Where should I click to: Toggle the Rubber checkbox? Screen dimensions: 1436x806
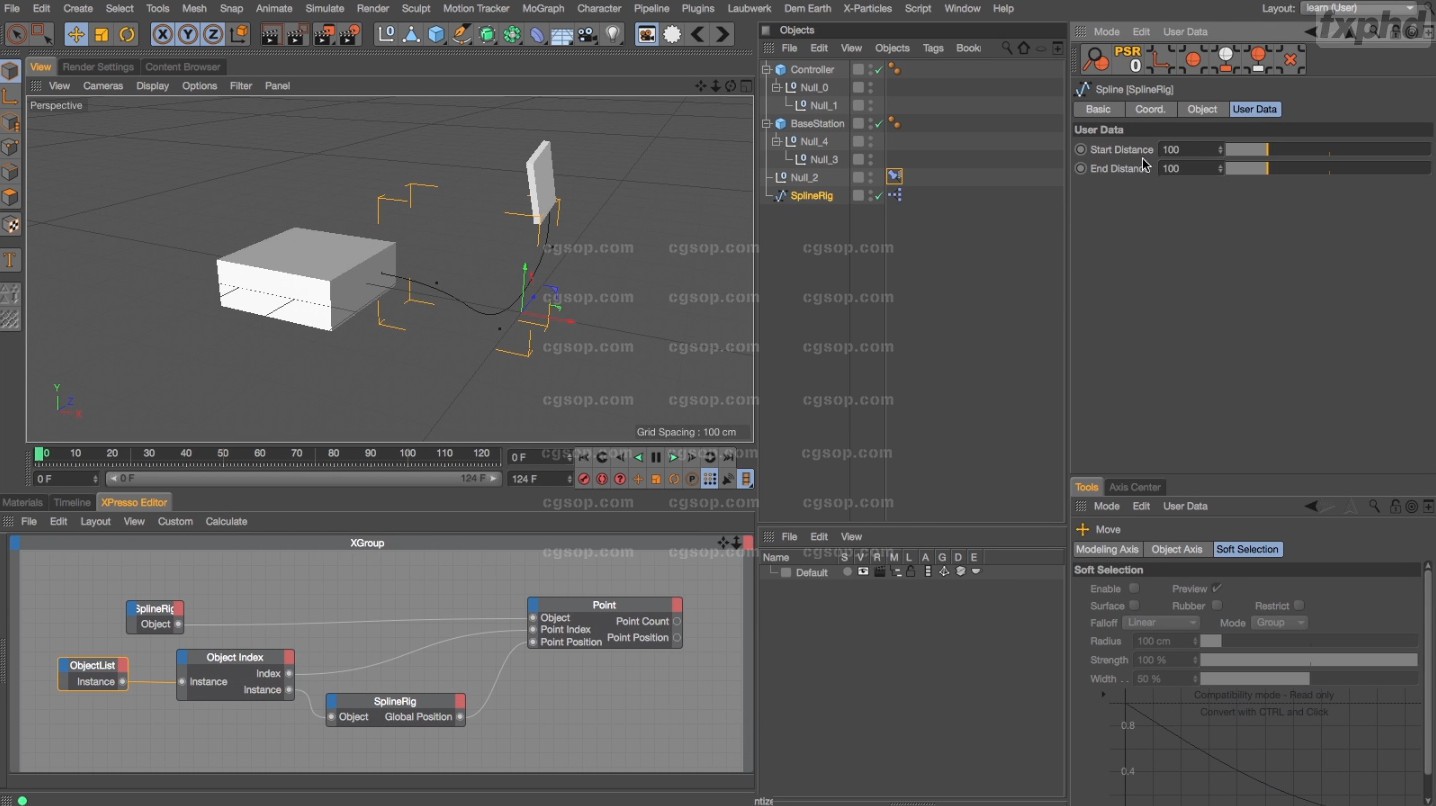tap(1217, 605)
